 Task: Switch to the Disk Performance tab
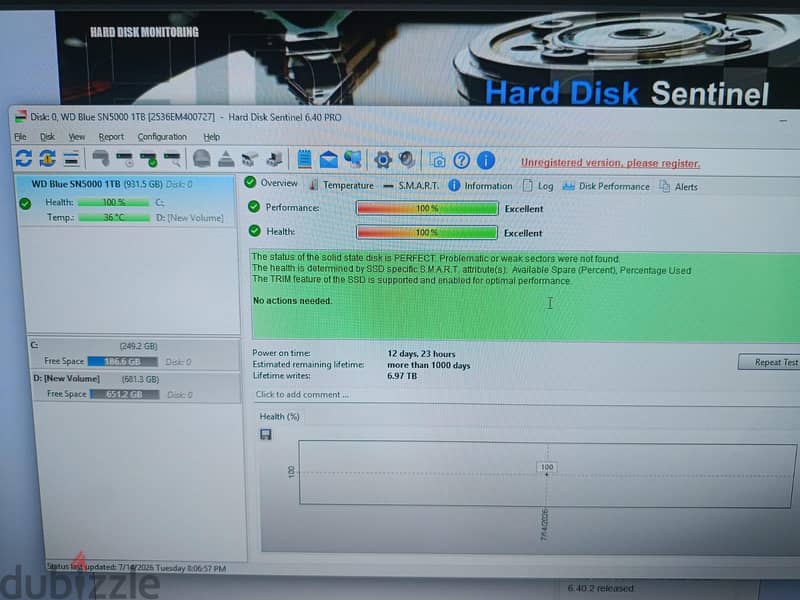[606, 187]
